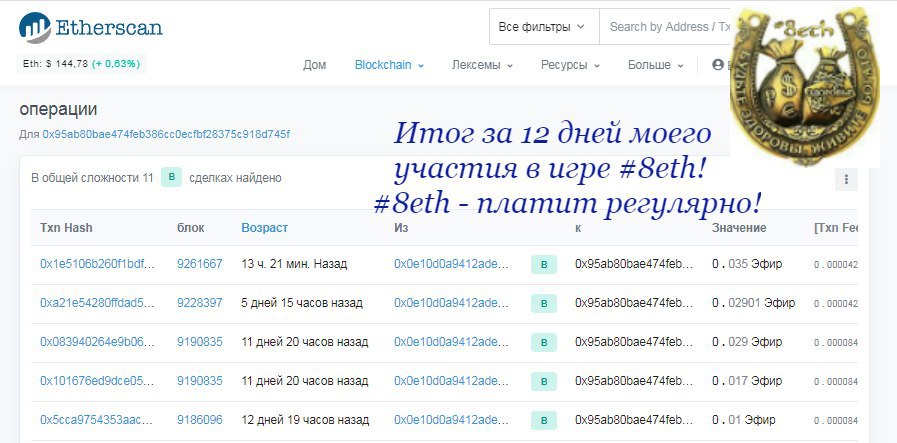Image resolution: width=897 pixels, height=443 pixels.
Task: Click recipient address in 0.035 Эфир row
Action: (634, 264)
